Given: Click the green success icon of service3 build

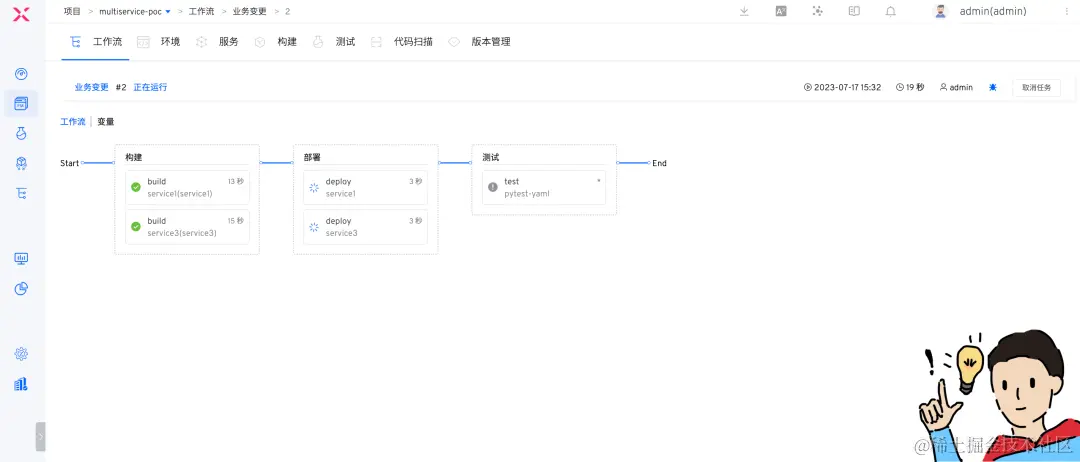Looking at the screenshot, I should point(136,227).
